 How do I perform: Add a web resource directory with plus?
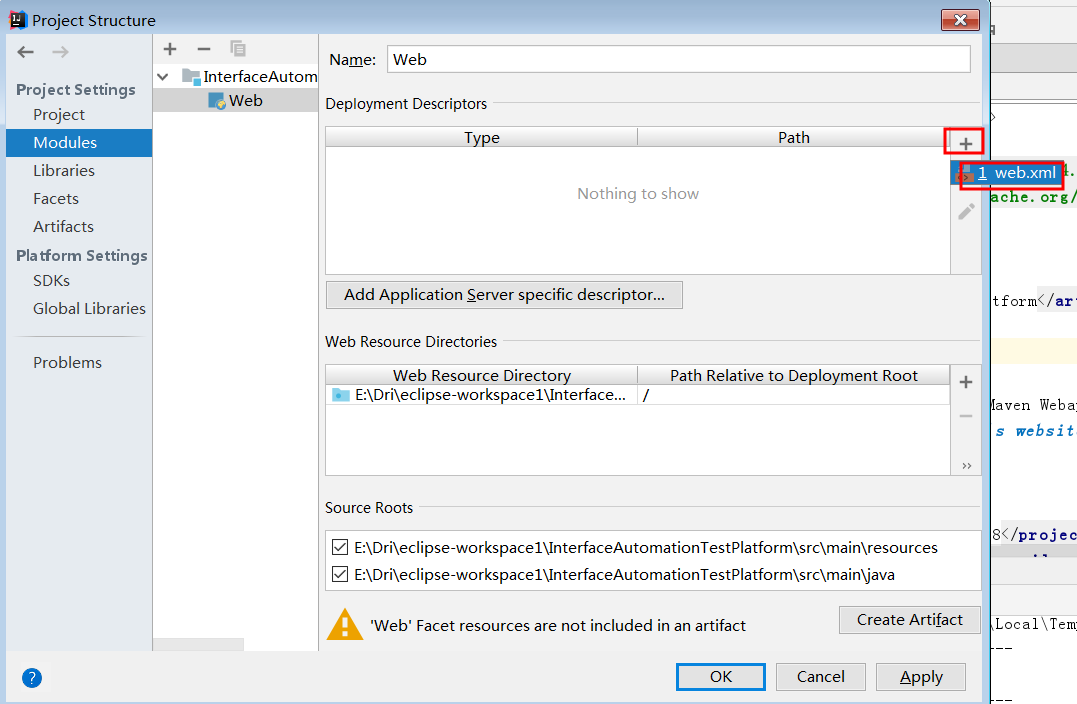[966, 382]
